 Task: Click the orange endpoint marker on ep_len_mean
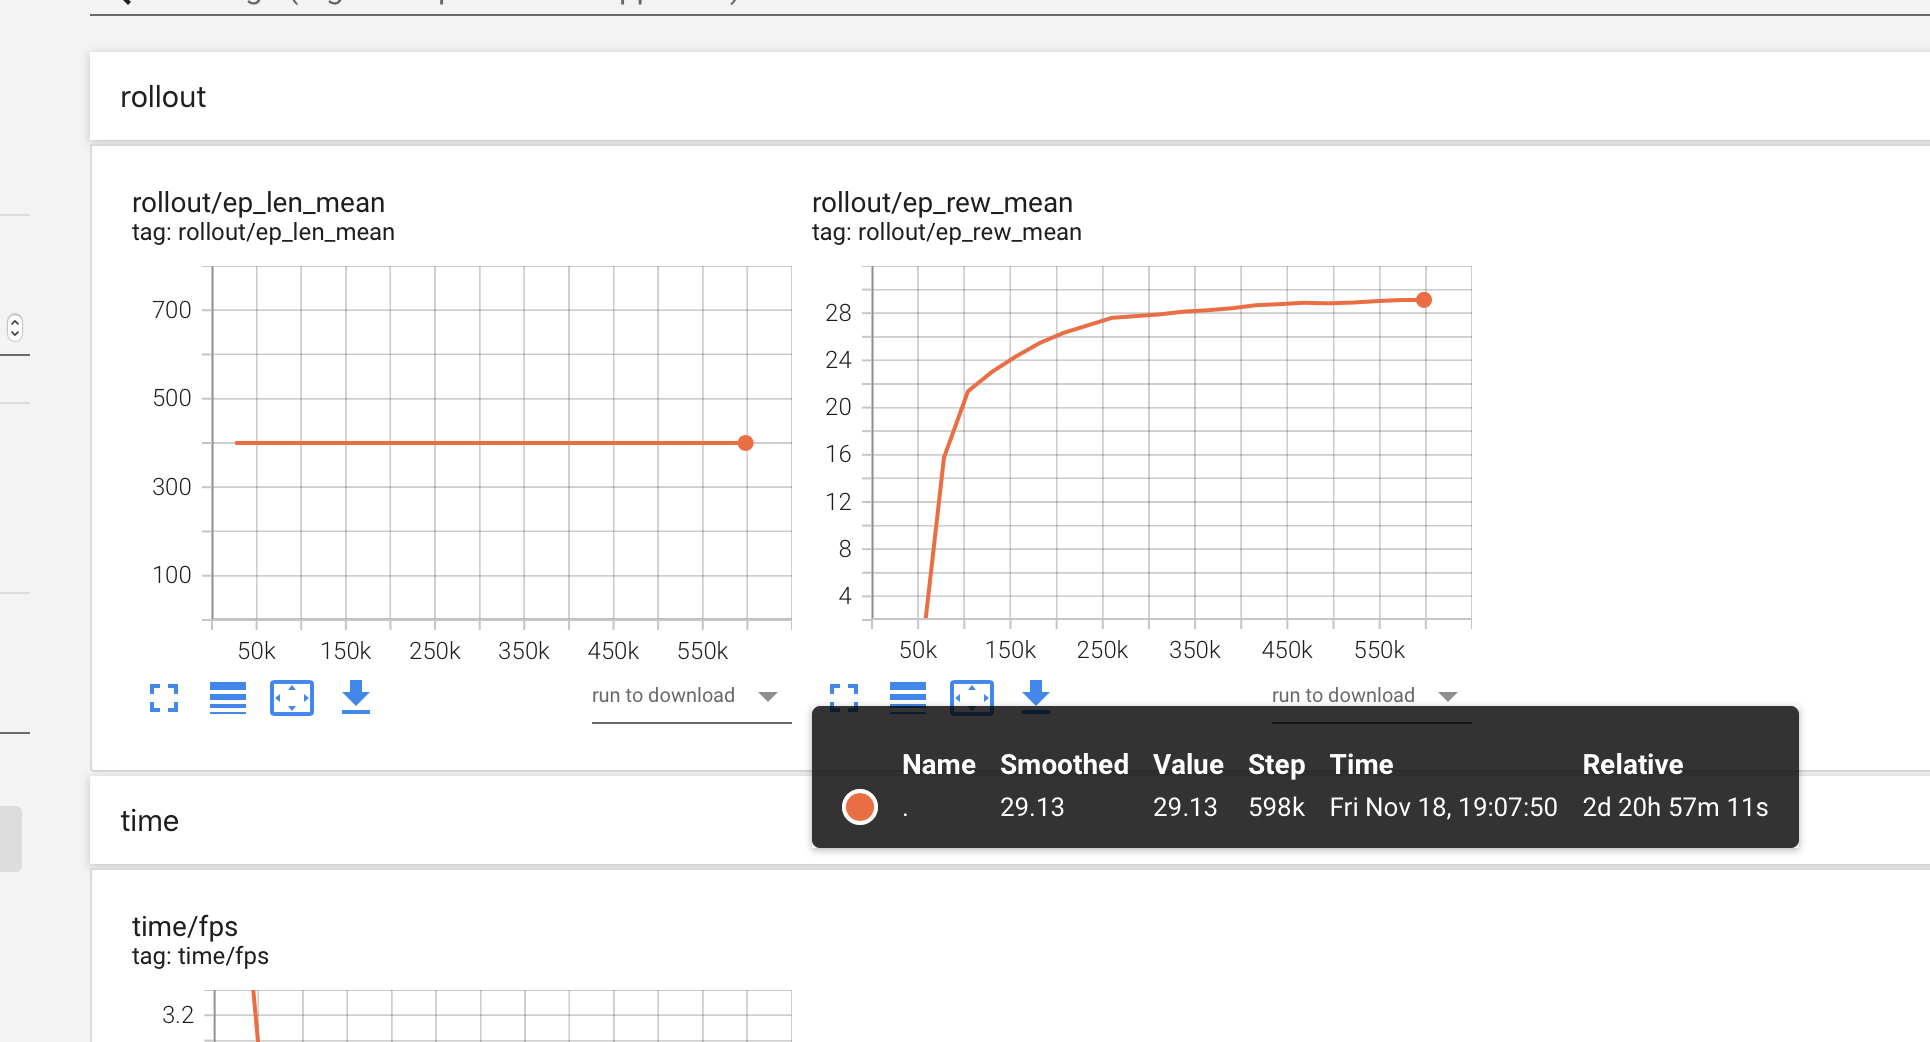pos(745,442)
